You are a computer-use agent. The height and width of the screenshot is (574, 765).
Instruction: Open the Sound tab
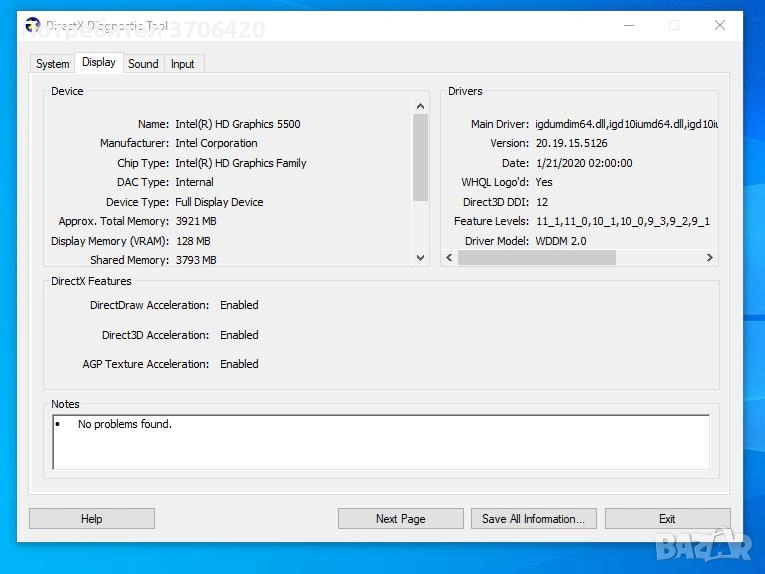(x=143, y=64)
